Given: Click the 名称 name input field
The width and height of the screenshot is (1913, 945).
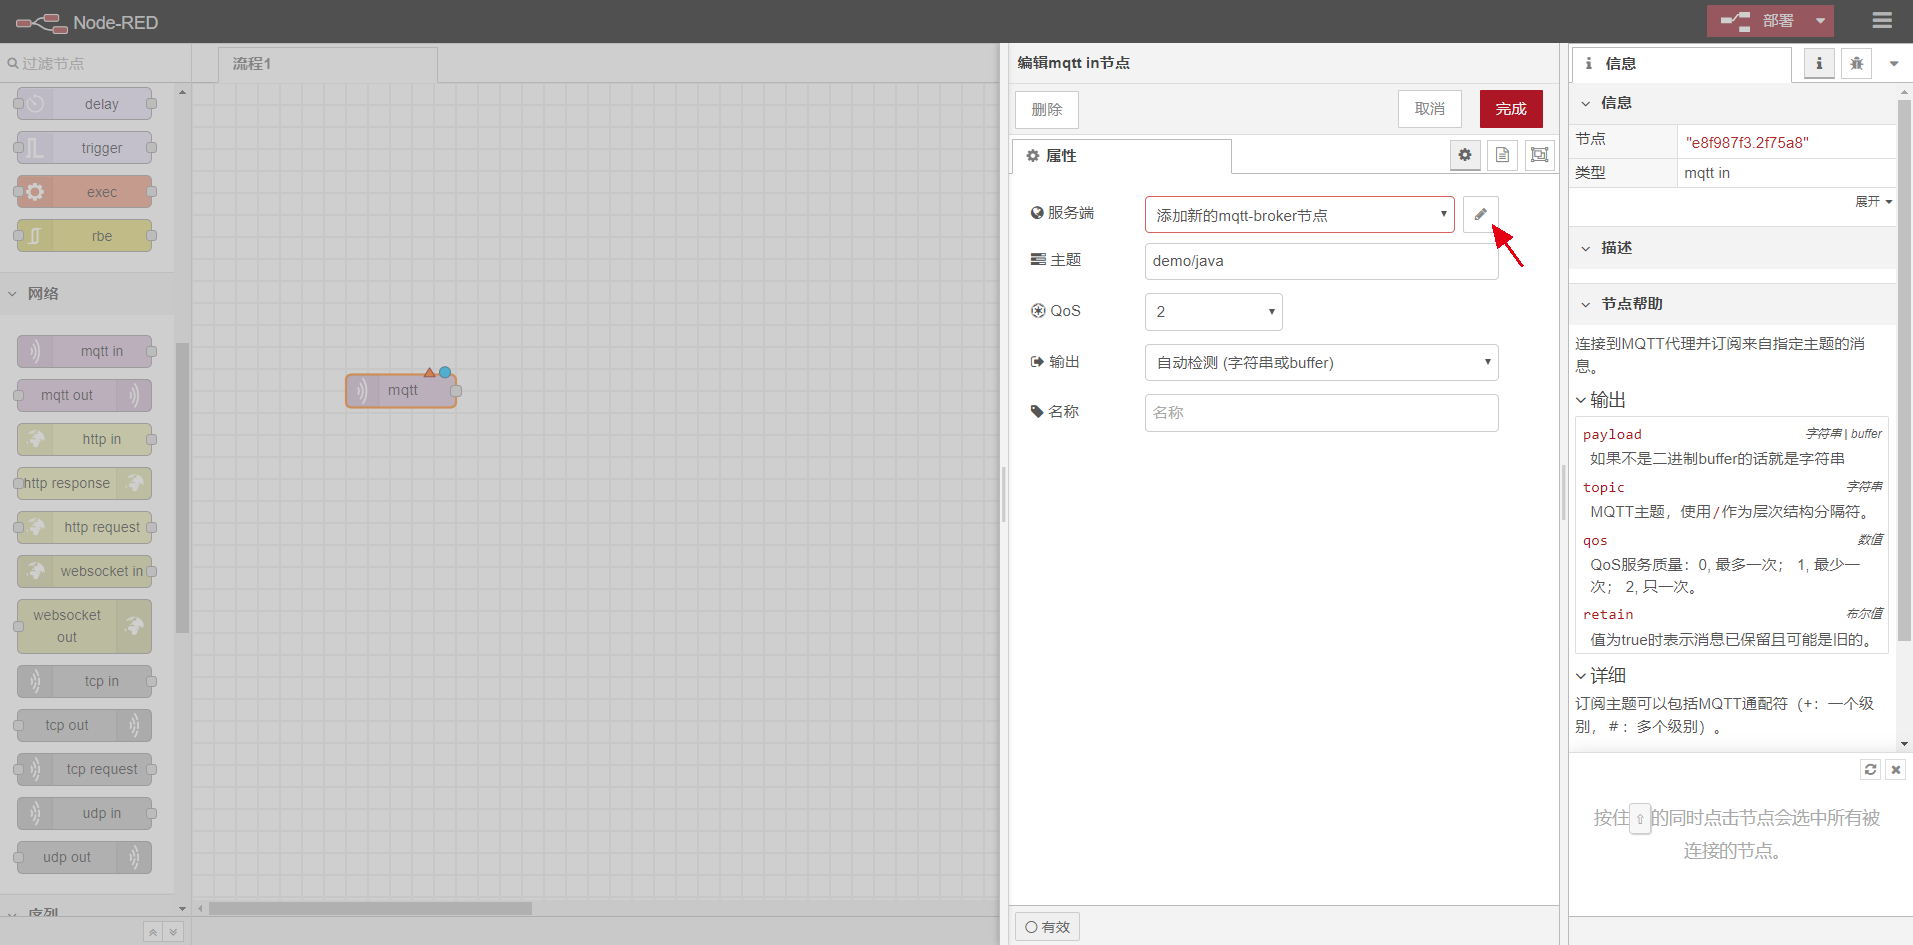Looking at the screenshot, I should click(1321, 413).
